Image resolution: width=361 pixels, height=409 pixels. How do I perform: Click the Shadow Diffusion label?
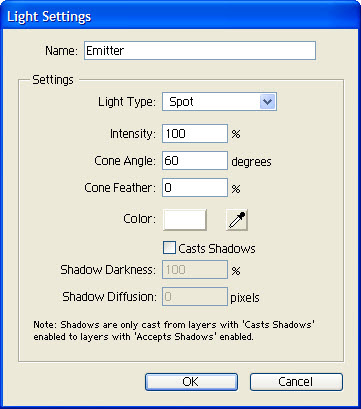[109, 297]
